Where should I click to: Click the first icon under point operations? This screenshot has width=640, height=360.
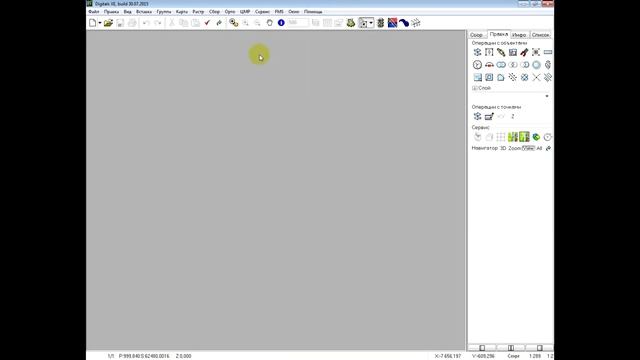point(478,116)
